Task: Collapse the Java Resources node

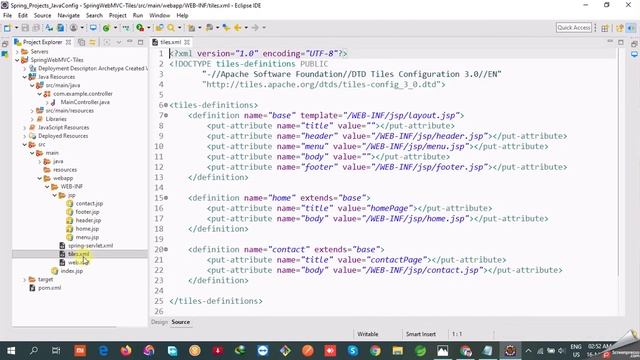Action: (x=24, y=77)
